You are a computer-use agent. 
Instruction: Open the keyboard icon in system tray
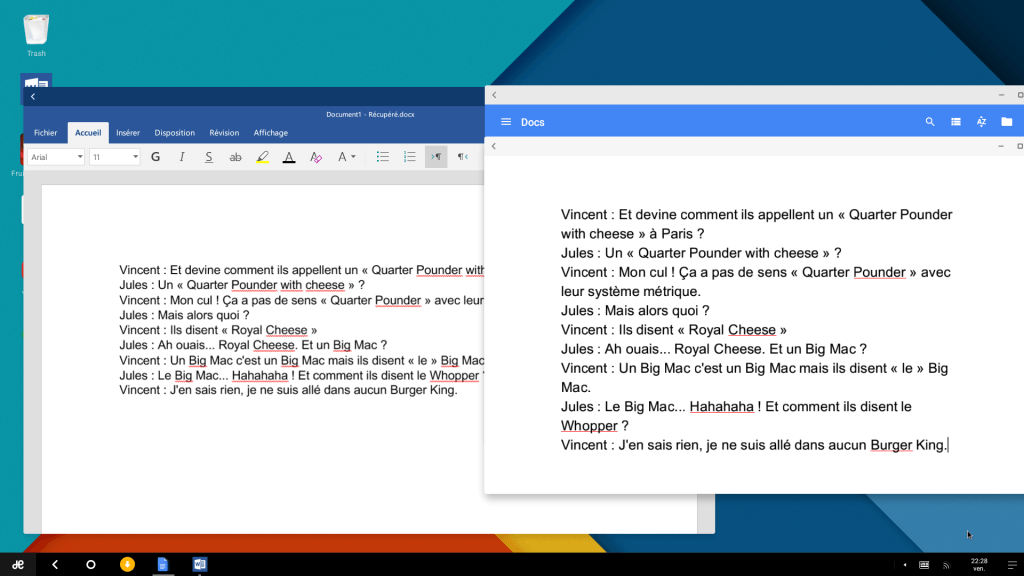924,565
